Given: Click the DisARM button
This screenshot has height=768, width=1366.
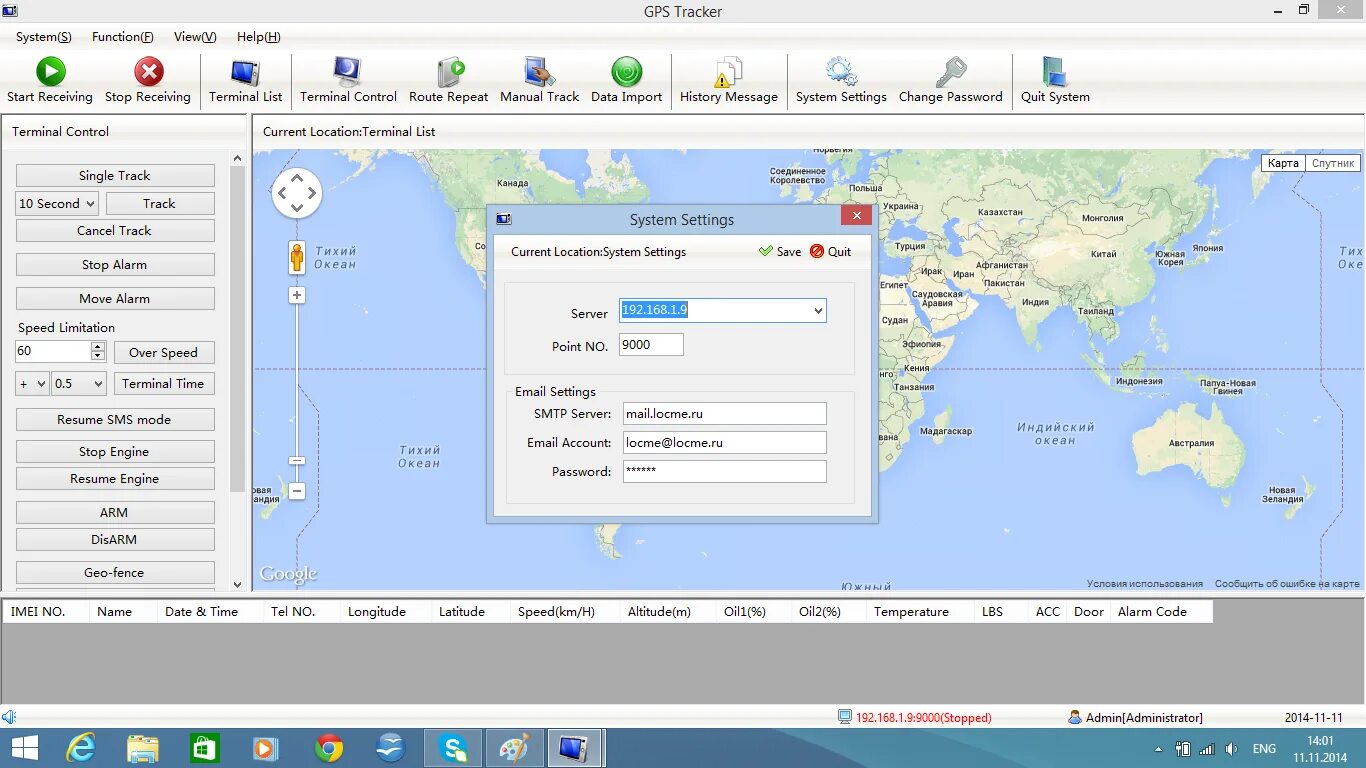Looking at the screenshot, I should (x=115, y=539).
